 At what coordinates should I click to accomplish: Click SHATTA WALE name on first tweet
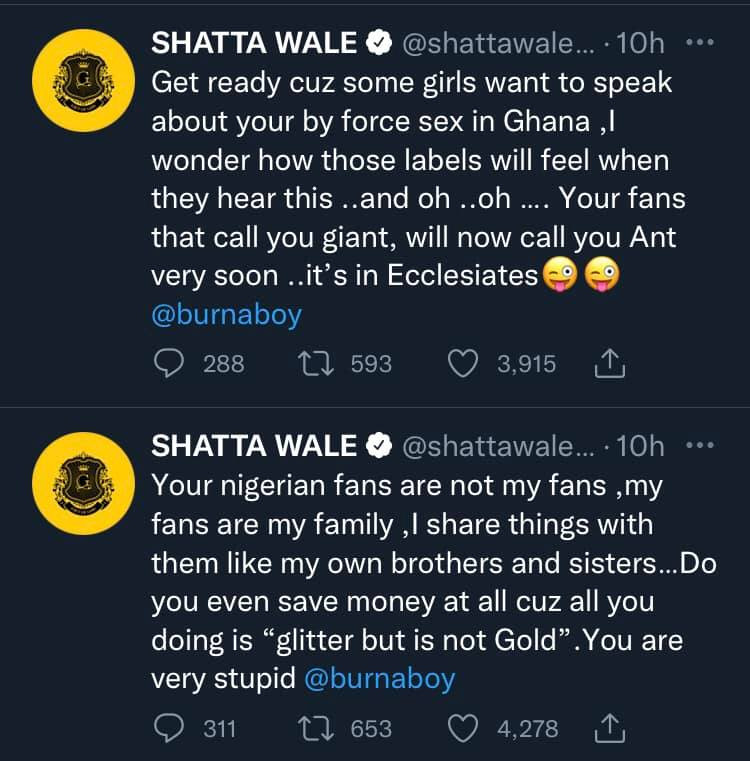point(254,43)
